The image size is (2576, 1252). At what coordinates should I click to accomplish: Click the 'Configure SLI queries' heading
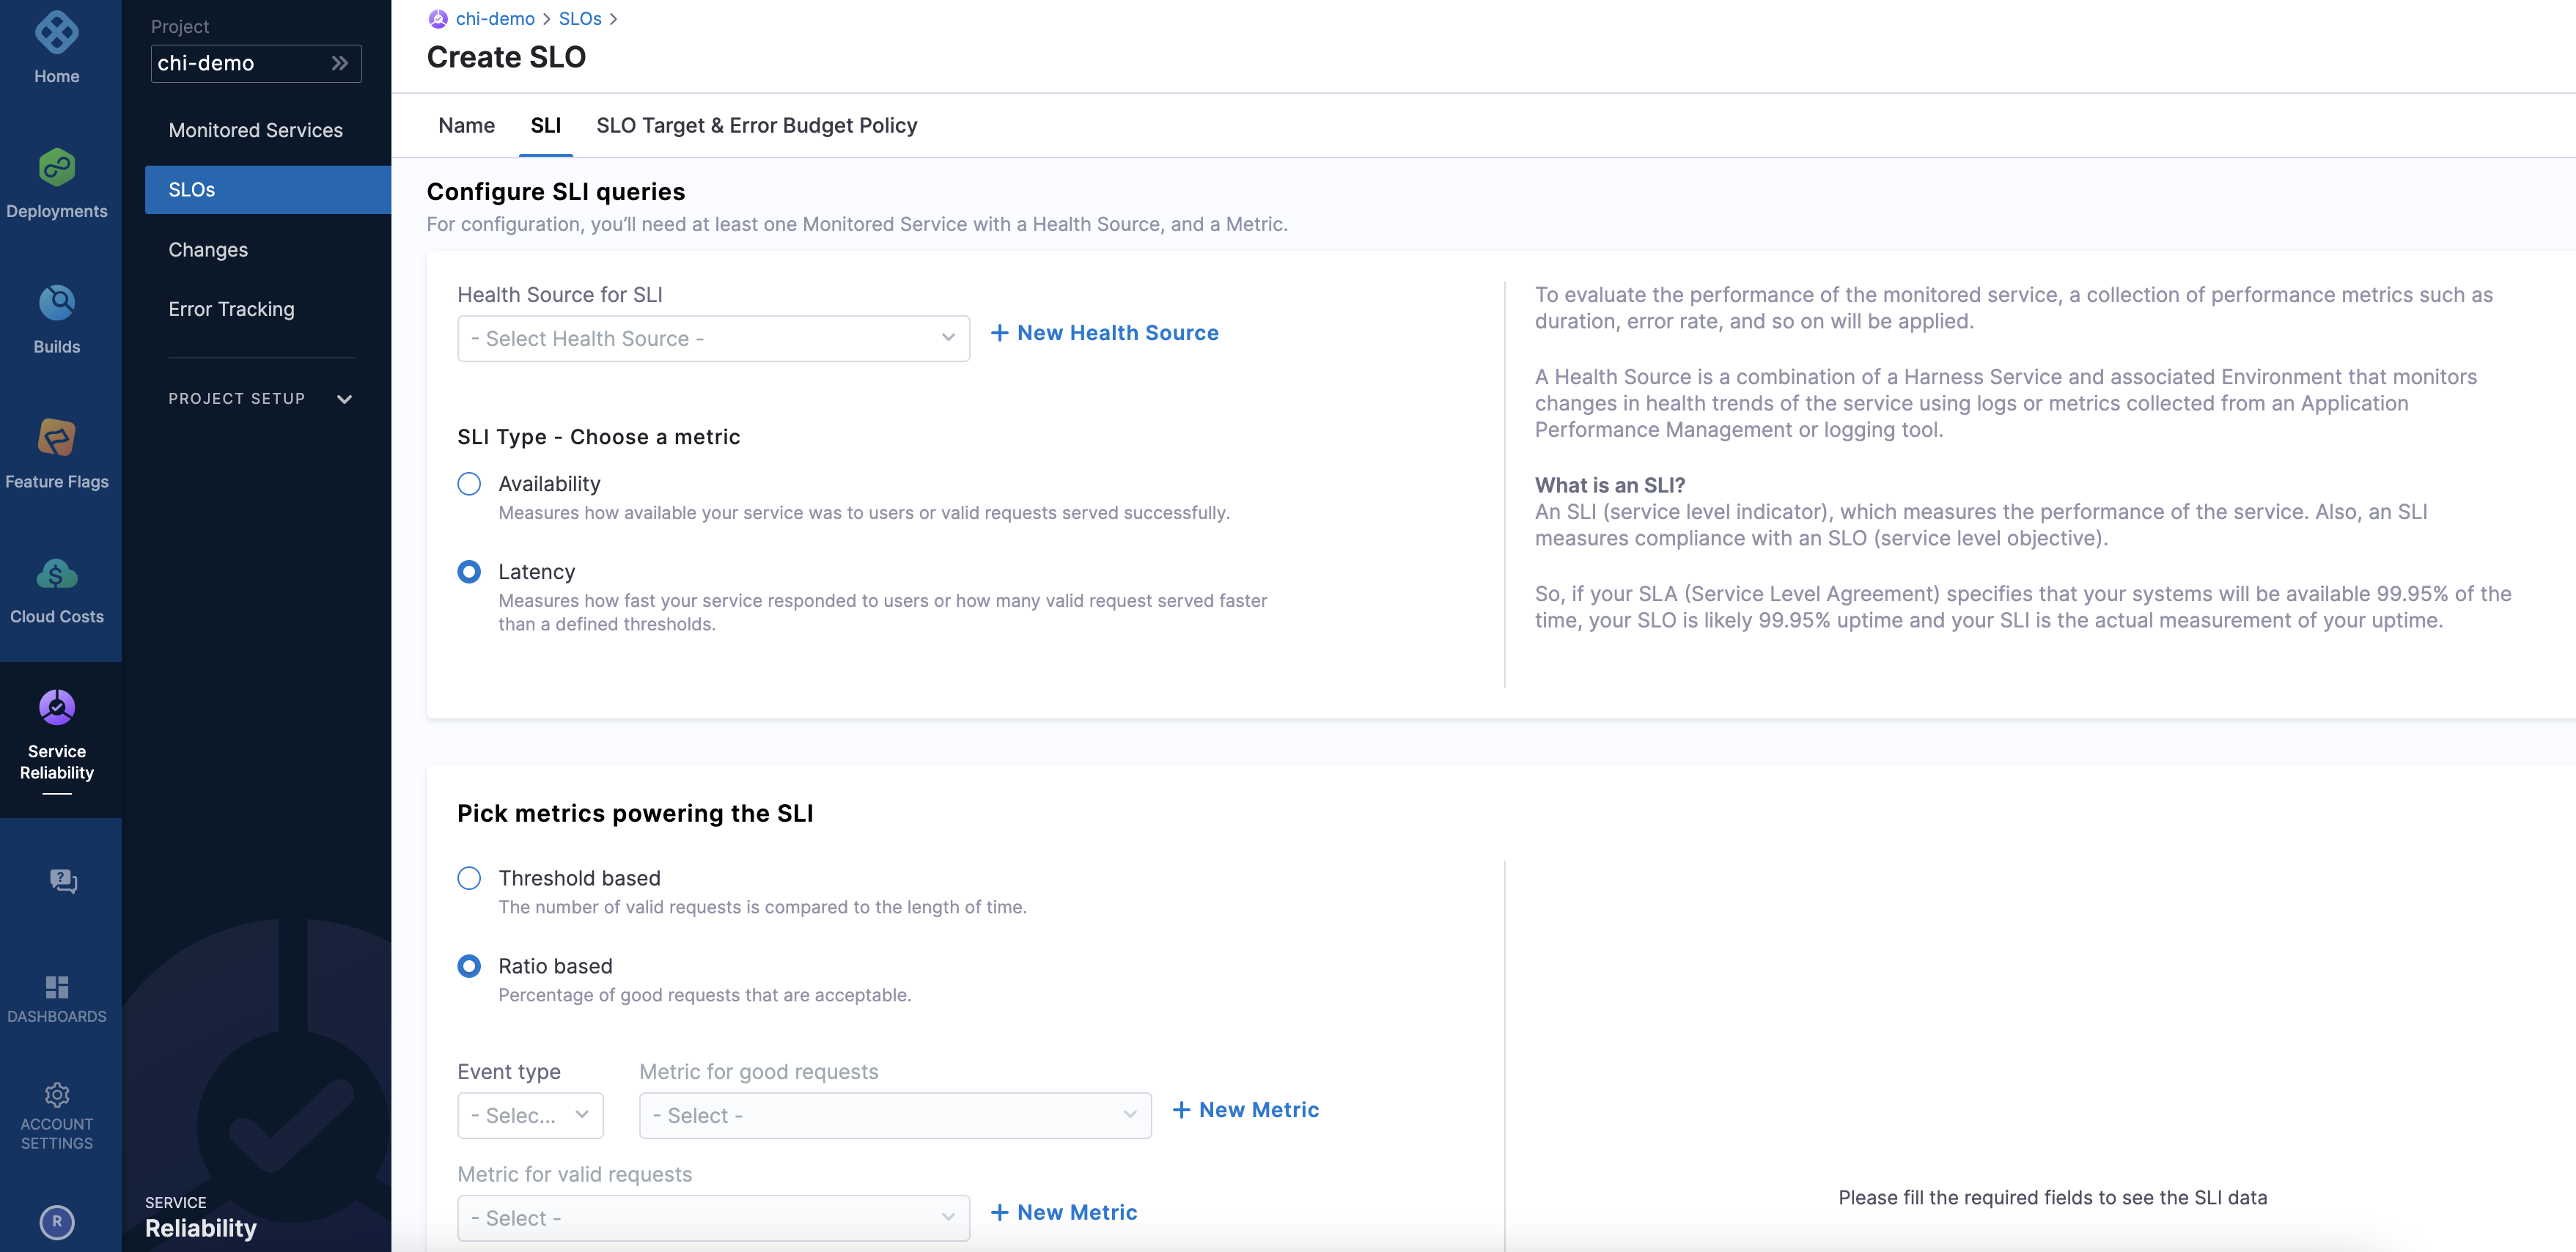click(x=556, y=192)
